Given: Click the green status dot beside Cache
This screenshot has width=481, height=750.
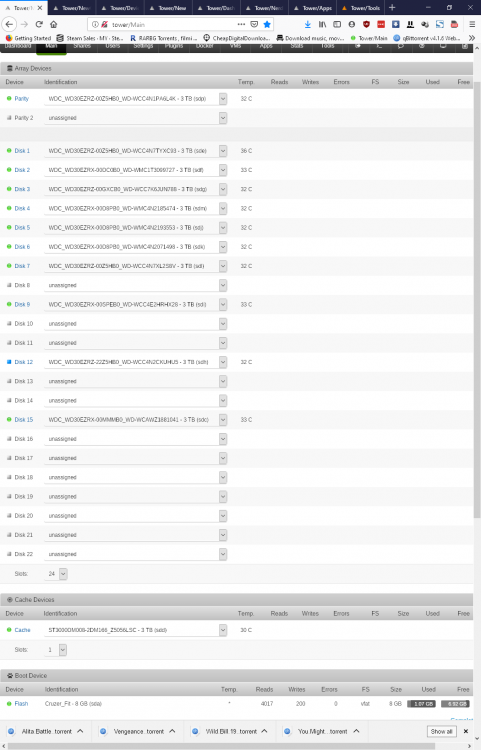Looking at the screenshot, I should (9, 630).
